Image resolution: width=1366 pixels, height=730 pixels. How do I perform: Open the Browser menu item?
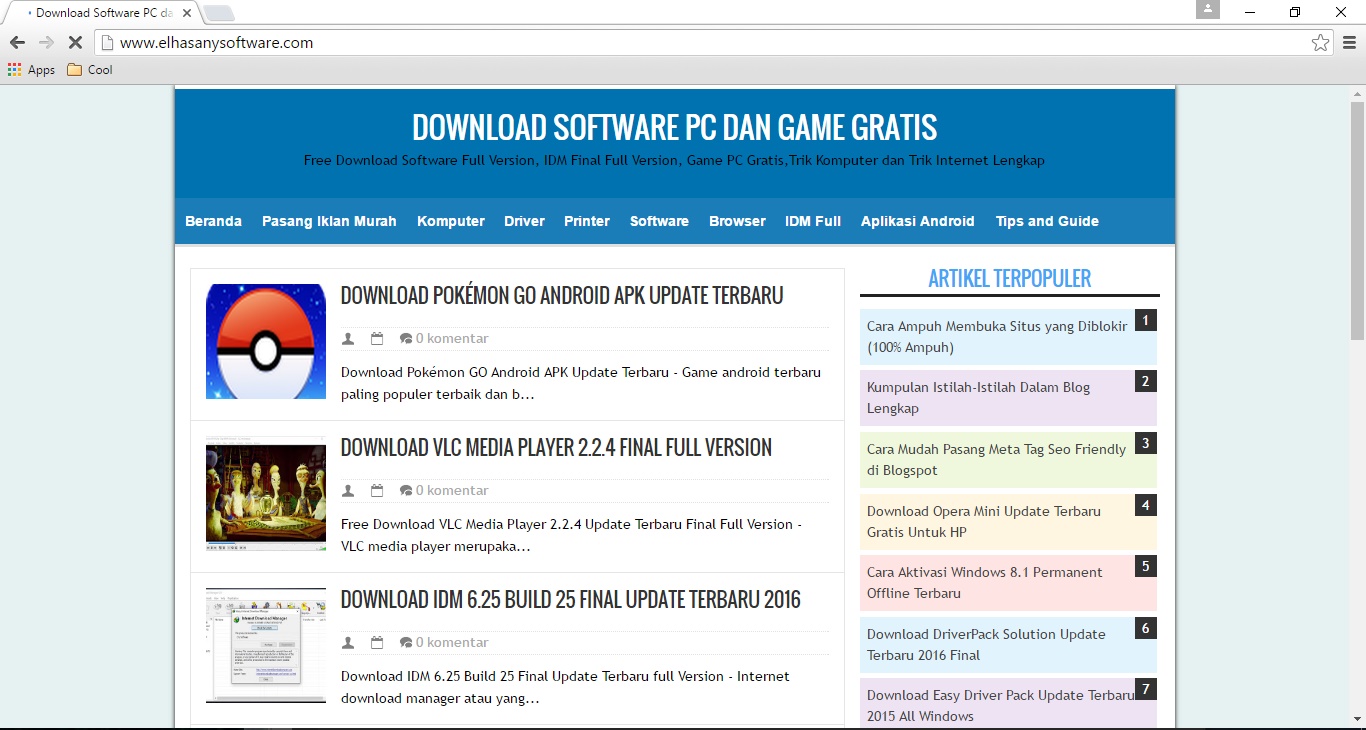tap(737, 221)
